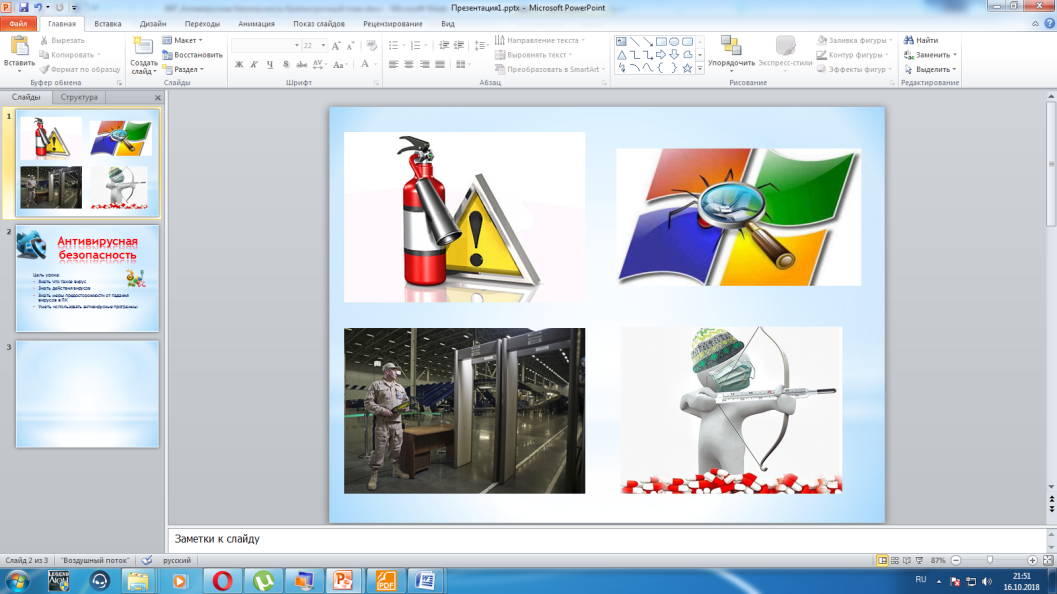
Task: Expand the shapes gallery More button
Action: [x=700, y=68]
